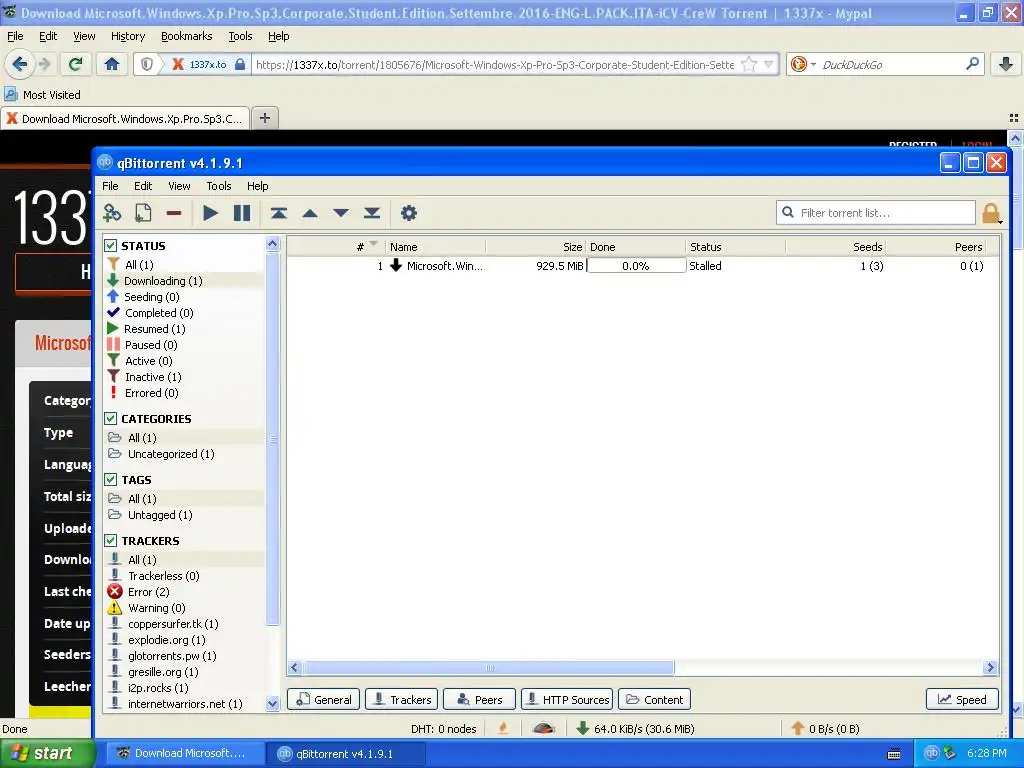Switch to the Content tab
Screen dimensions: 1024x768
coord(654,699)
